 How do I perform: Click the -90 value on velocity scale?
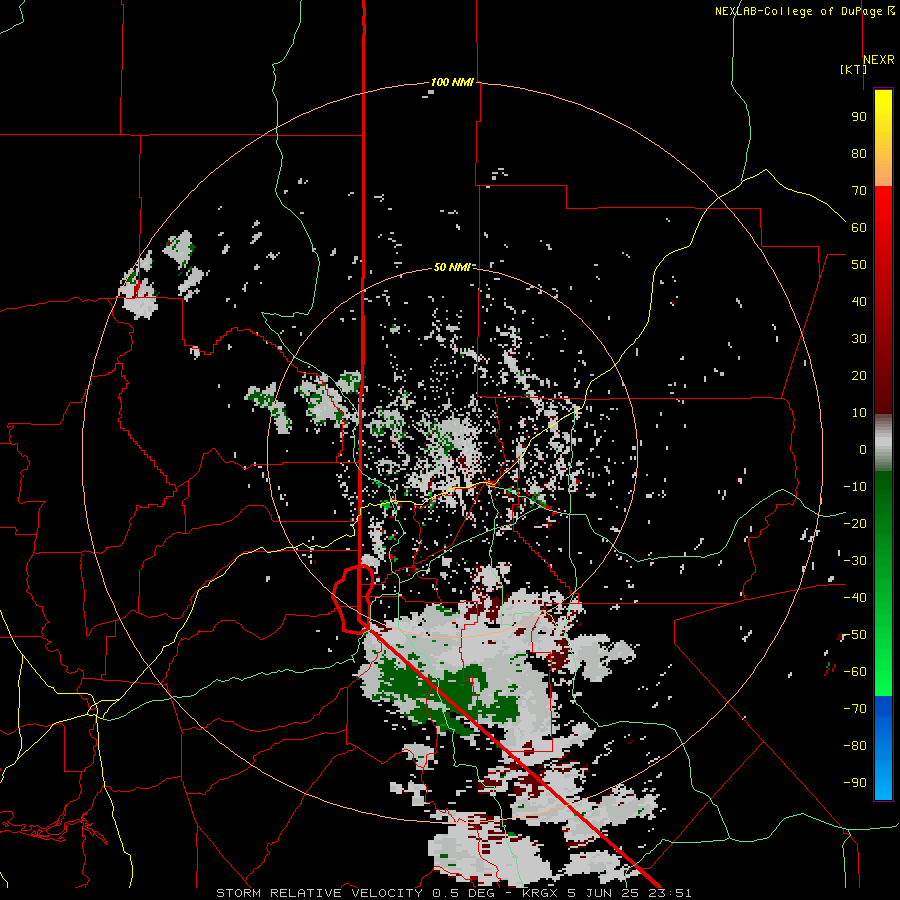pyautogui.click(x=855, y=782)
